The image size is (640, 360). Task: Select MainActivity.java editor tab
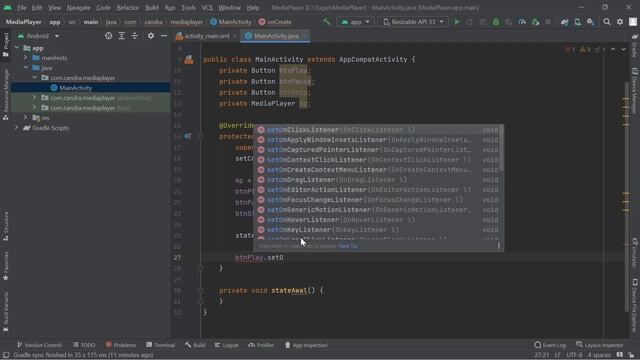[275, 36]
